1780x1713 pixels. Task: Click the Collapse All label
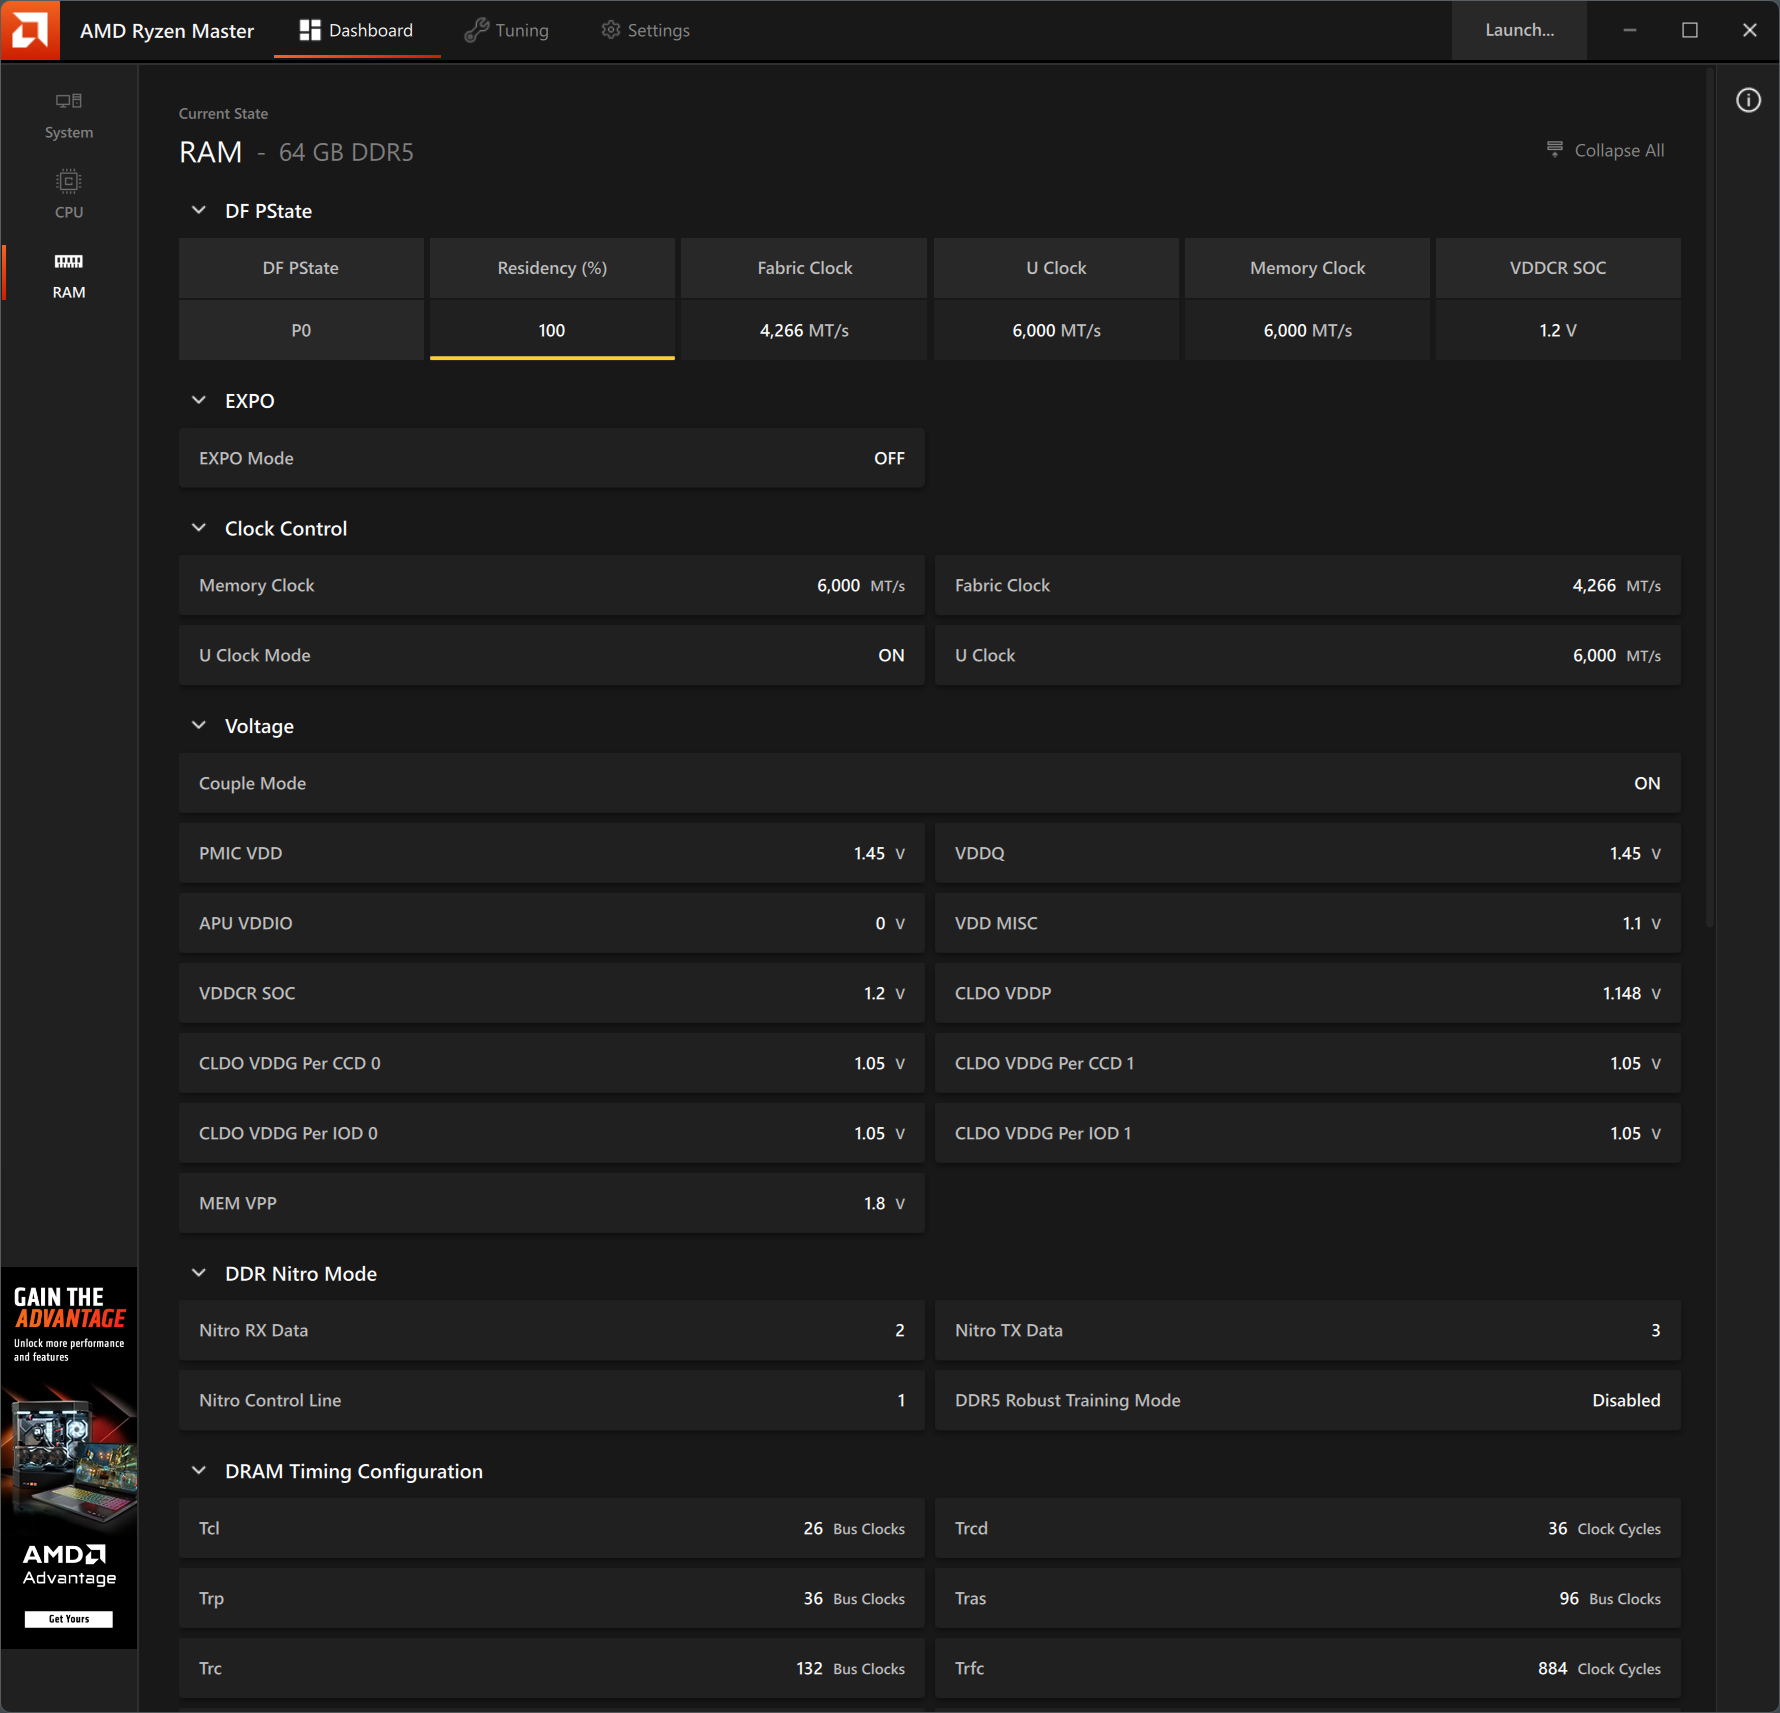(x=1619, y=150)
